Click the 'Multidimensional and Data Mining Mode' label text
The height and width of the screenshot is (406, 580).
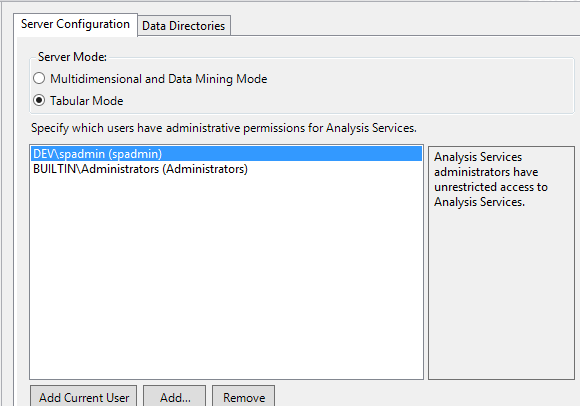click(159, 79)
